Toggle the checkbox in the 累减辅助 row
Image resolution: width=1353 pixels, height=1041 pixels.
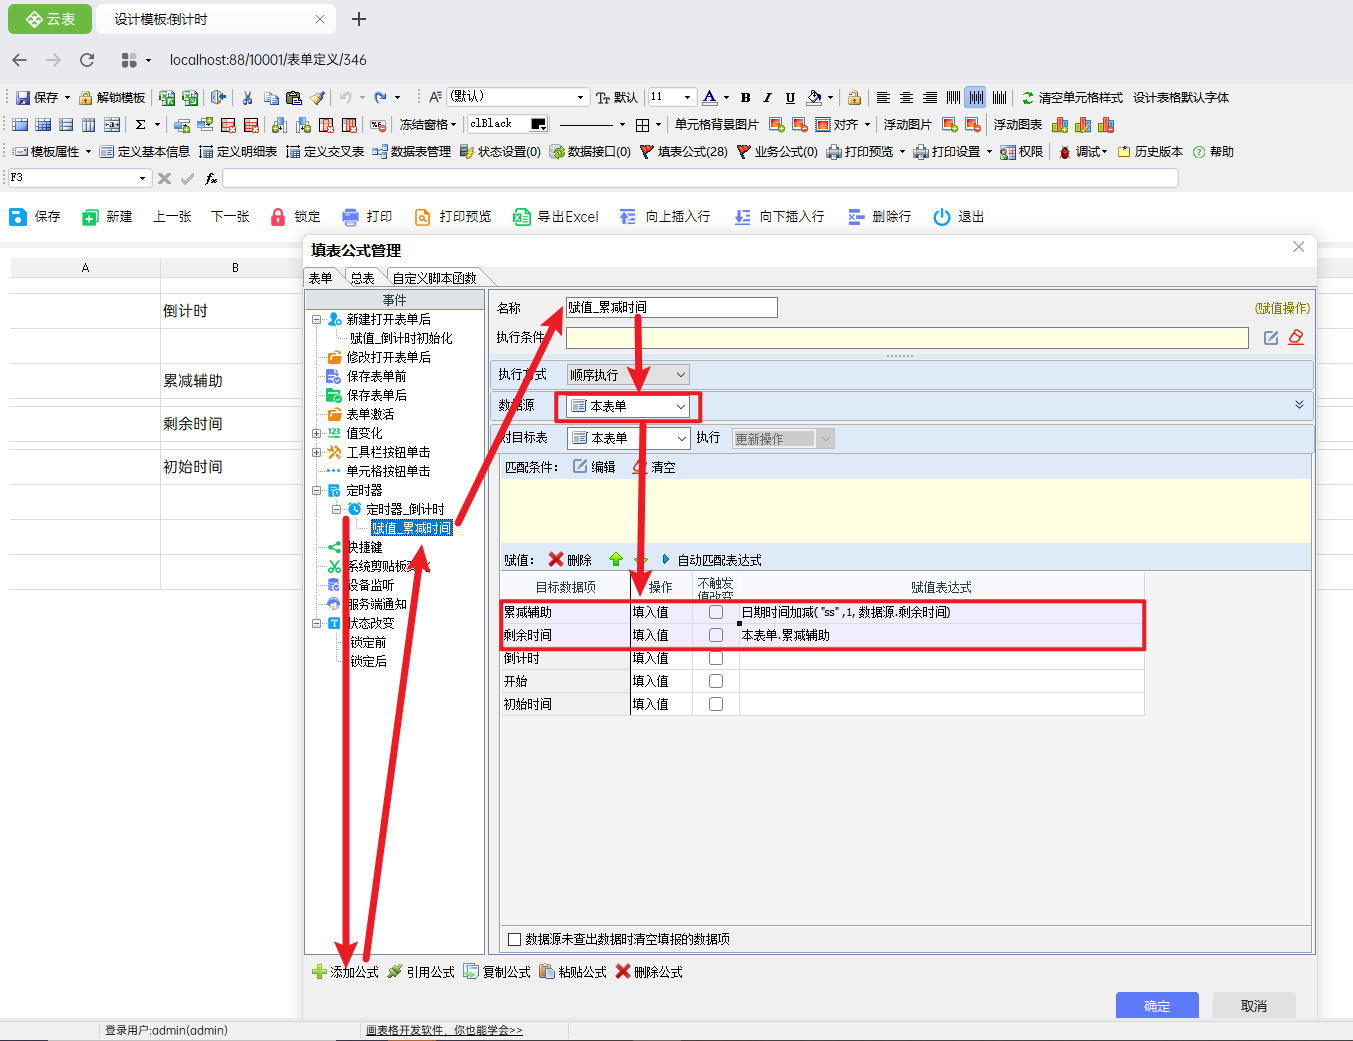(716, 612)
